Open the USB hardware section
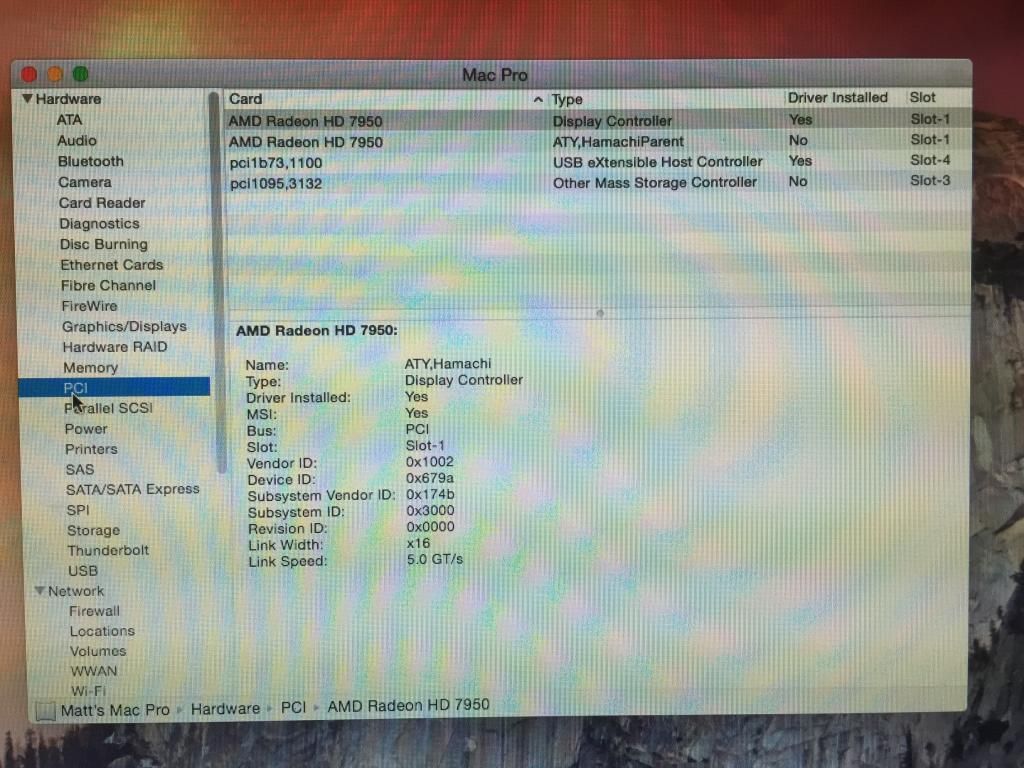1024x768 pixels. click(x=83, y=571)
